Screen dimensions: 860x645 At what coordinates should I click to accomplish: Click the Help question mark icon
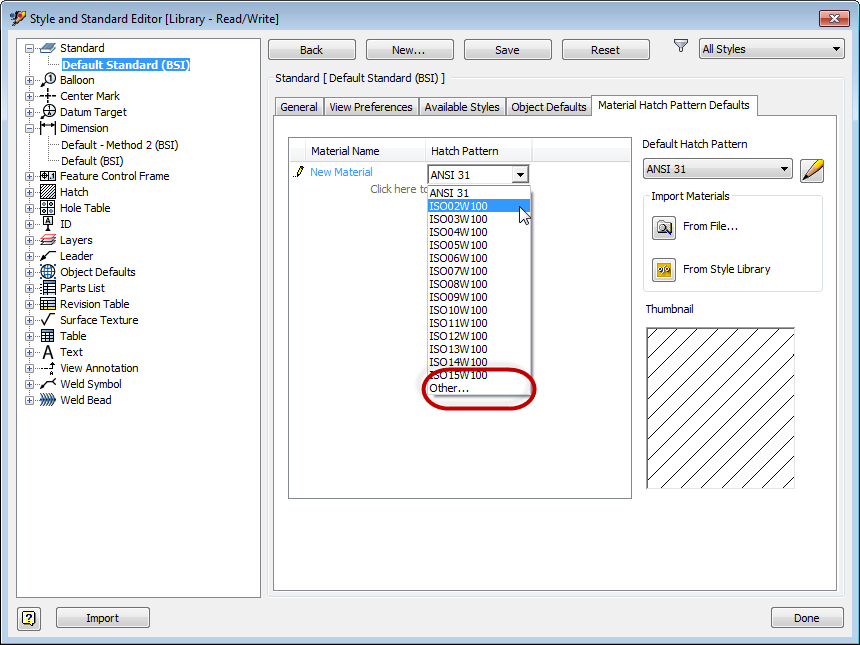(29, 617)
